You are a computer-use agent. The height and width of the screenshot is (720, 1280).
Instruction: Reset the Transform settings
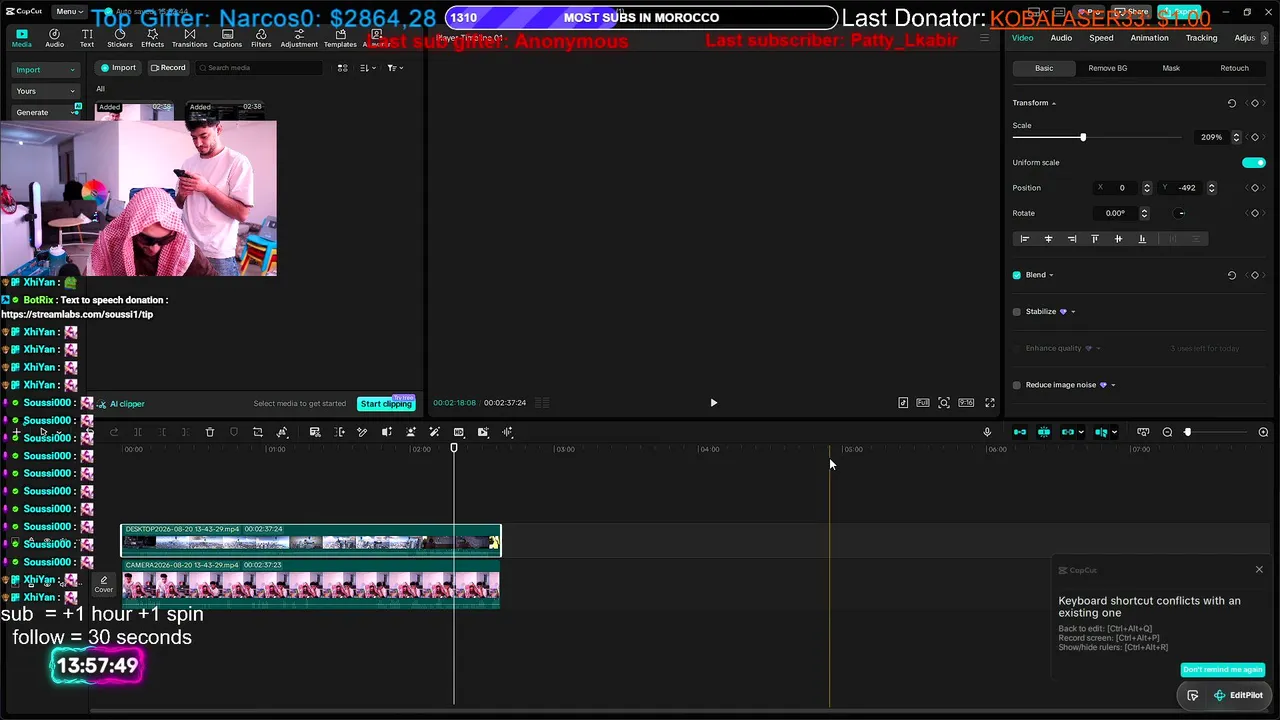pos(1232,103)
